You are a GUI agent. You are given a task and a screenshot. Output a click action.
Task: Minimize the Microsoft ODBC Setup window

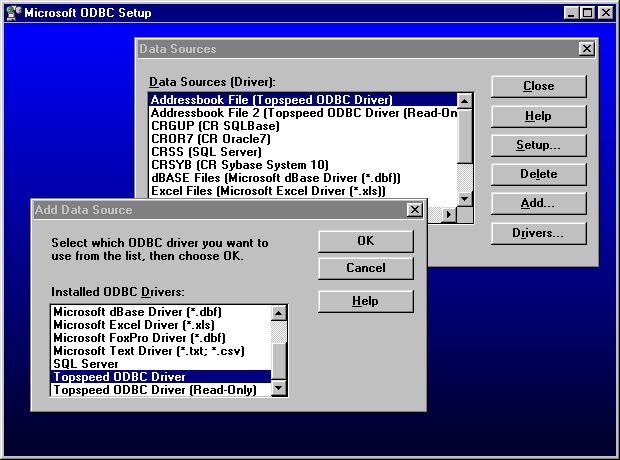click(x=571, y=13)
